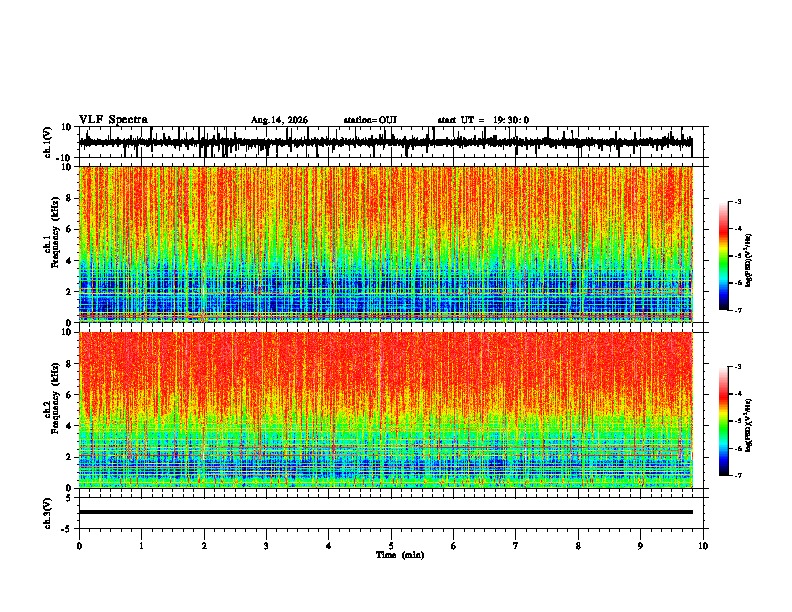Click time-axis tick label "5" at the bottom
Screen dimensions: 792x612
391,546
